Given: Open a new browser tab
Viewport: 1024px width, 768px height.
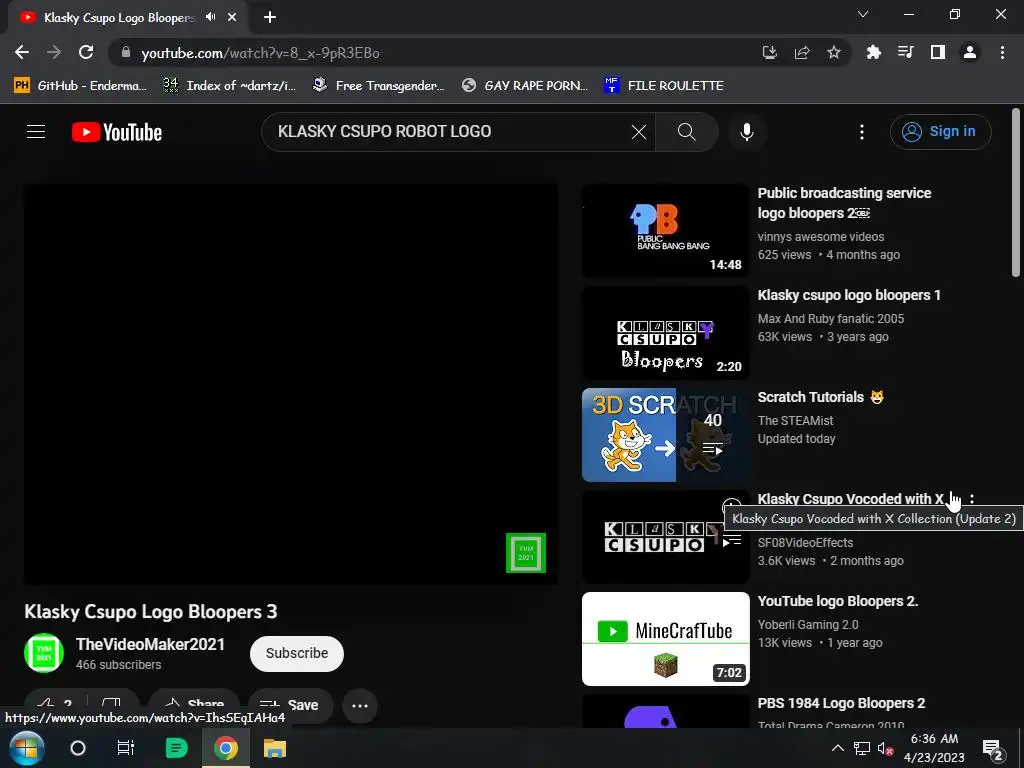Looking at the screenshot, I should 270,18.
